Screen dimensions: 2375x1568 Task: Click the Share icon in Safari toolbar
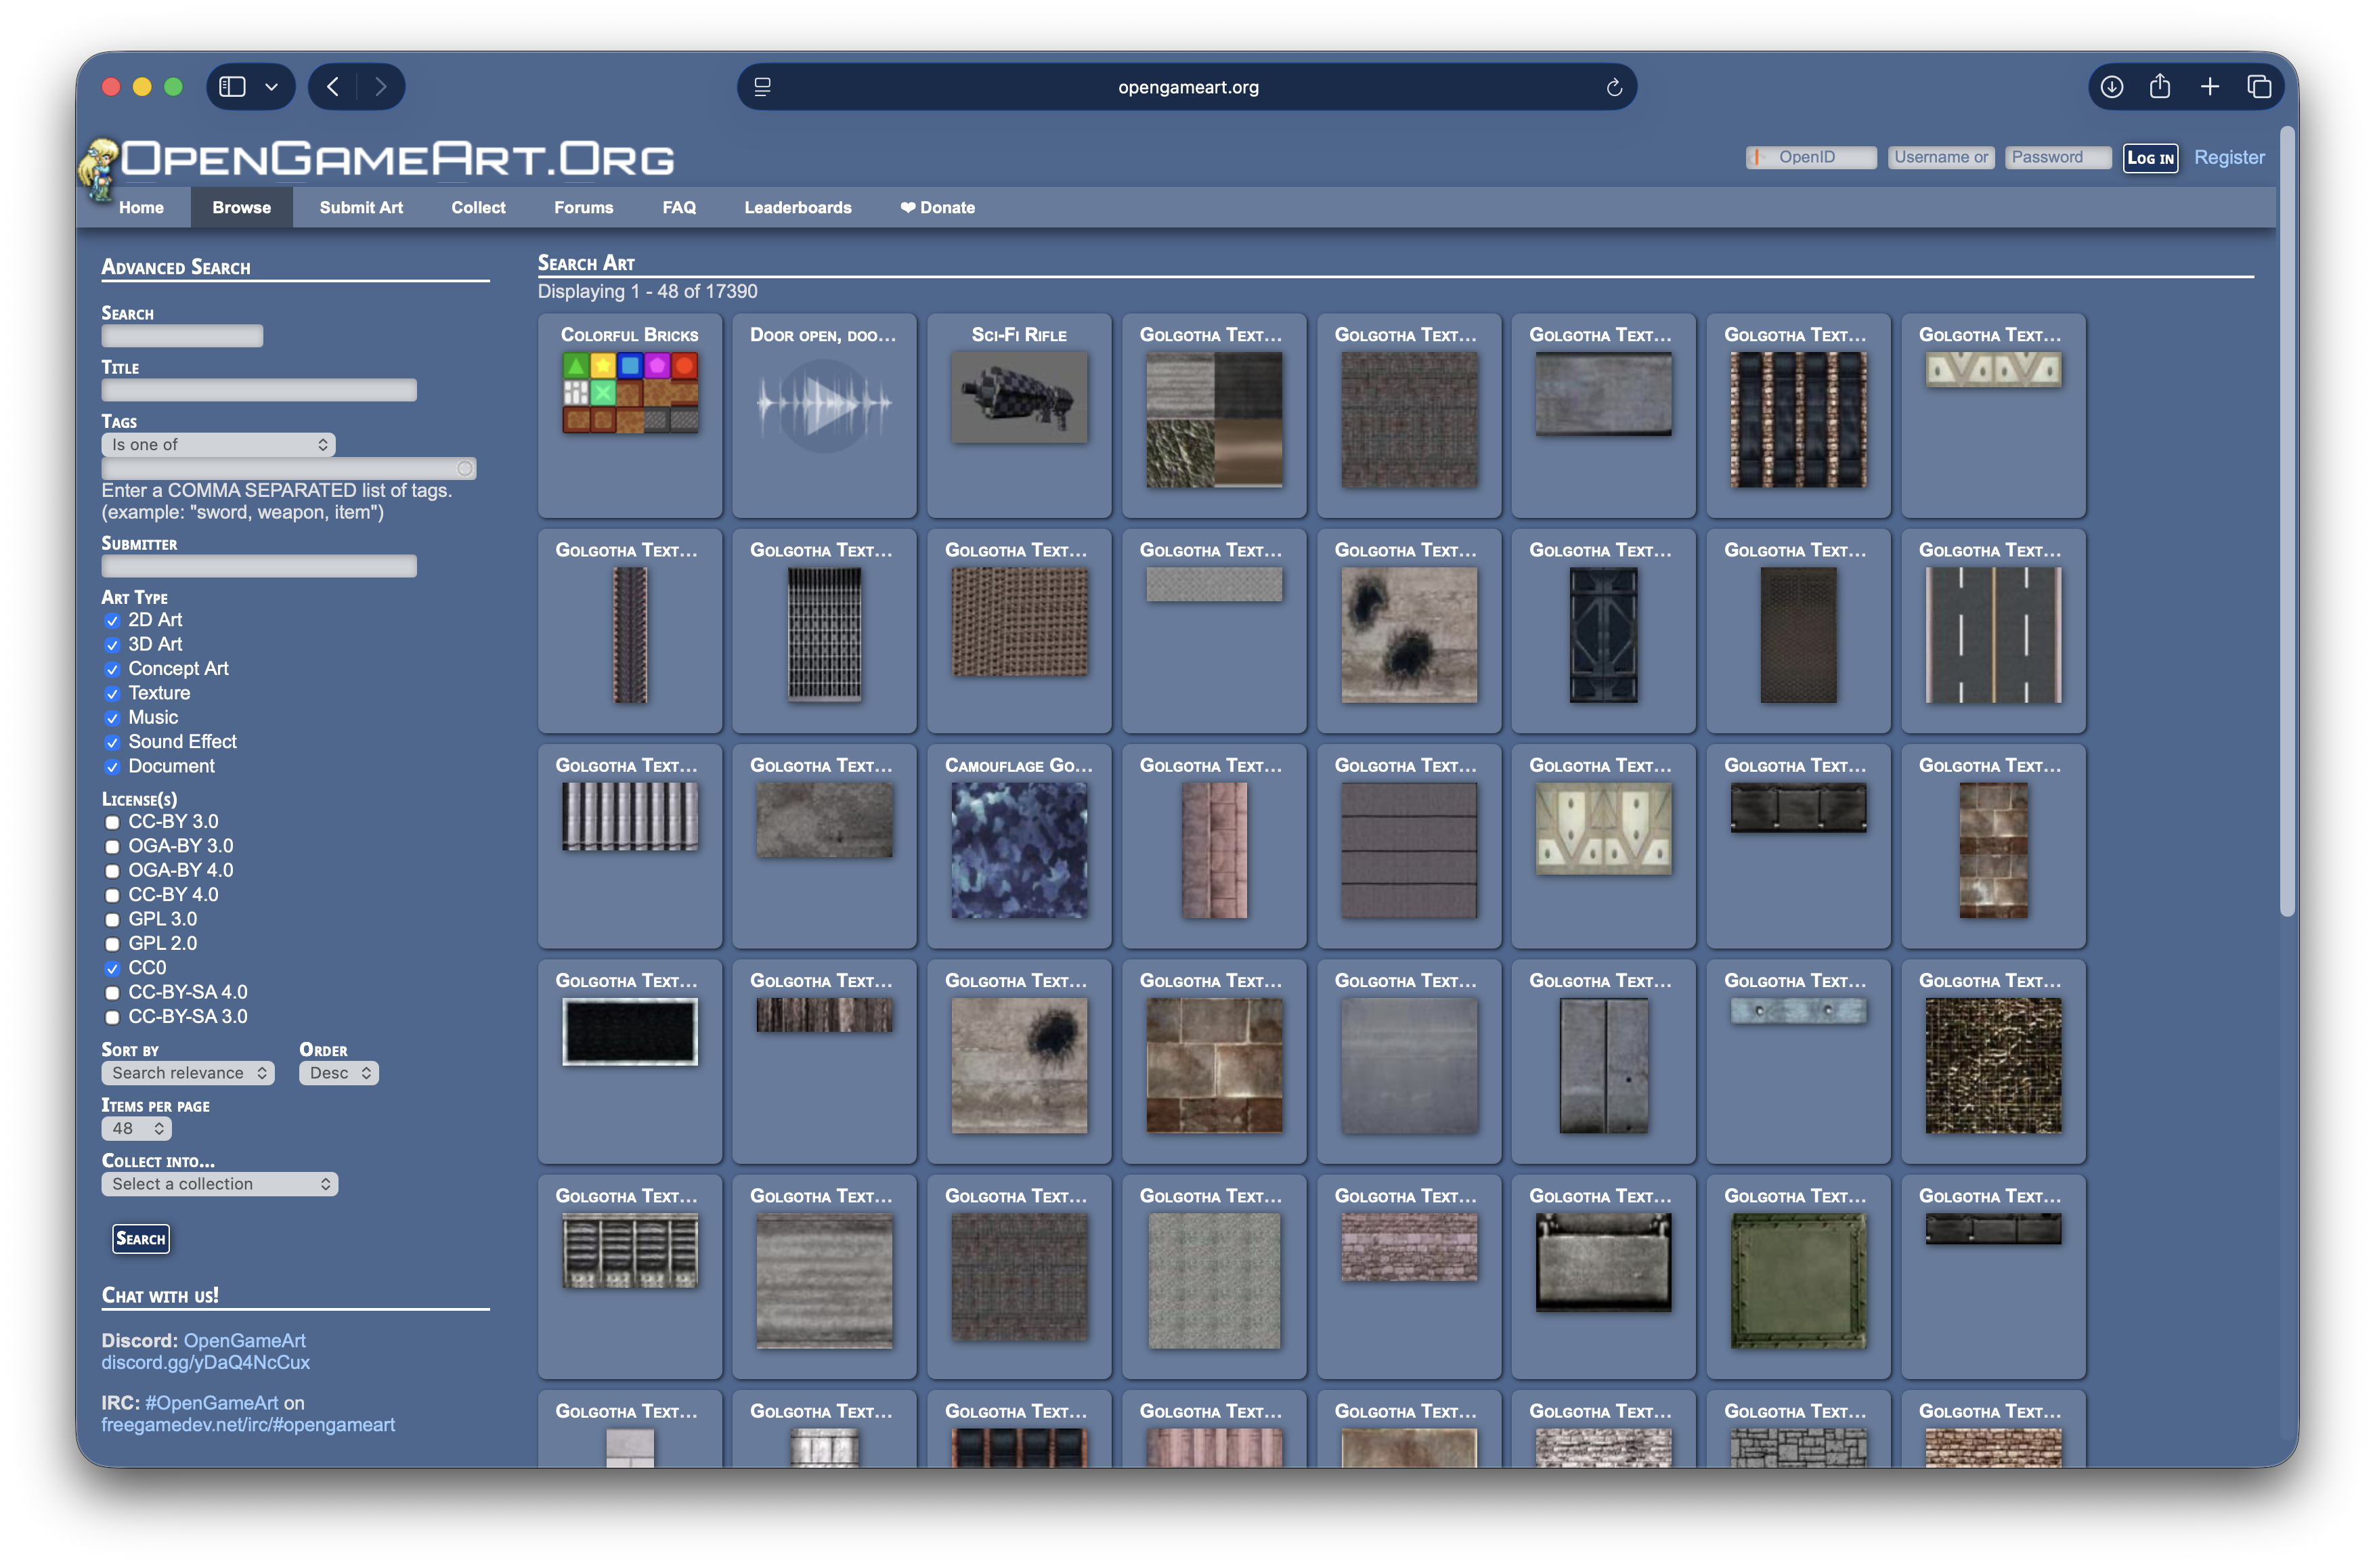coord(2160,87)
